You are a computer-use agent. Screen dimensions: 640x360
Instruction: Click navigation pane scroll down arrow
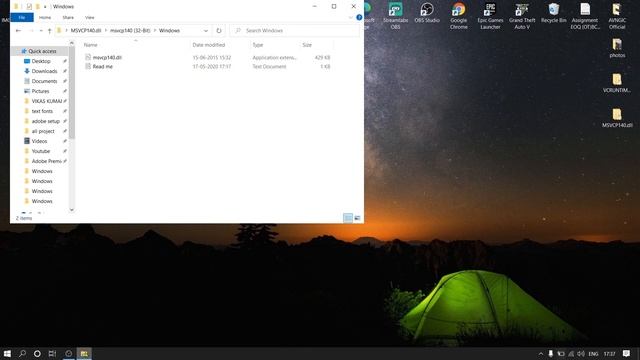pos(72,210)
